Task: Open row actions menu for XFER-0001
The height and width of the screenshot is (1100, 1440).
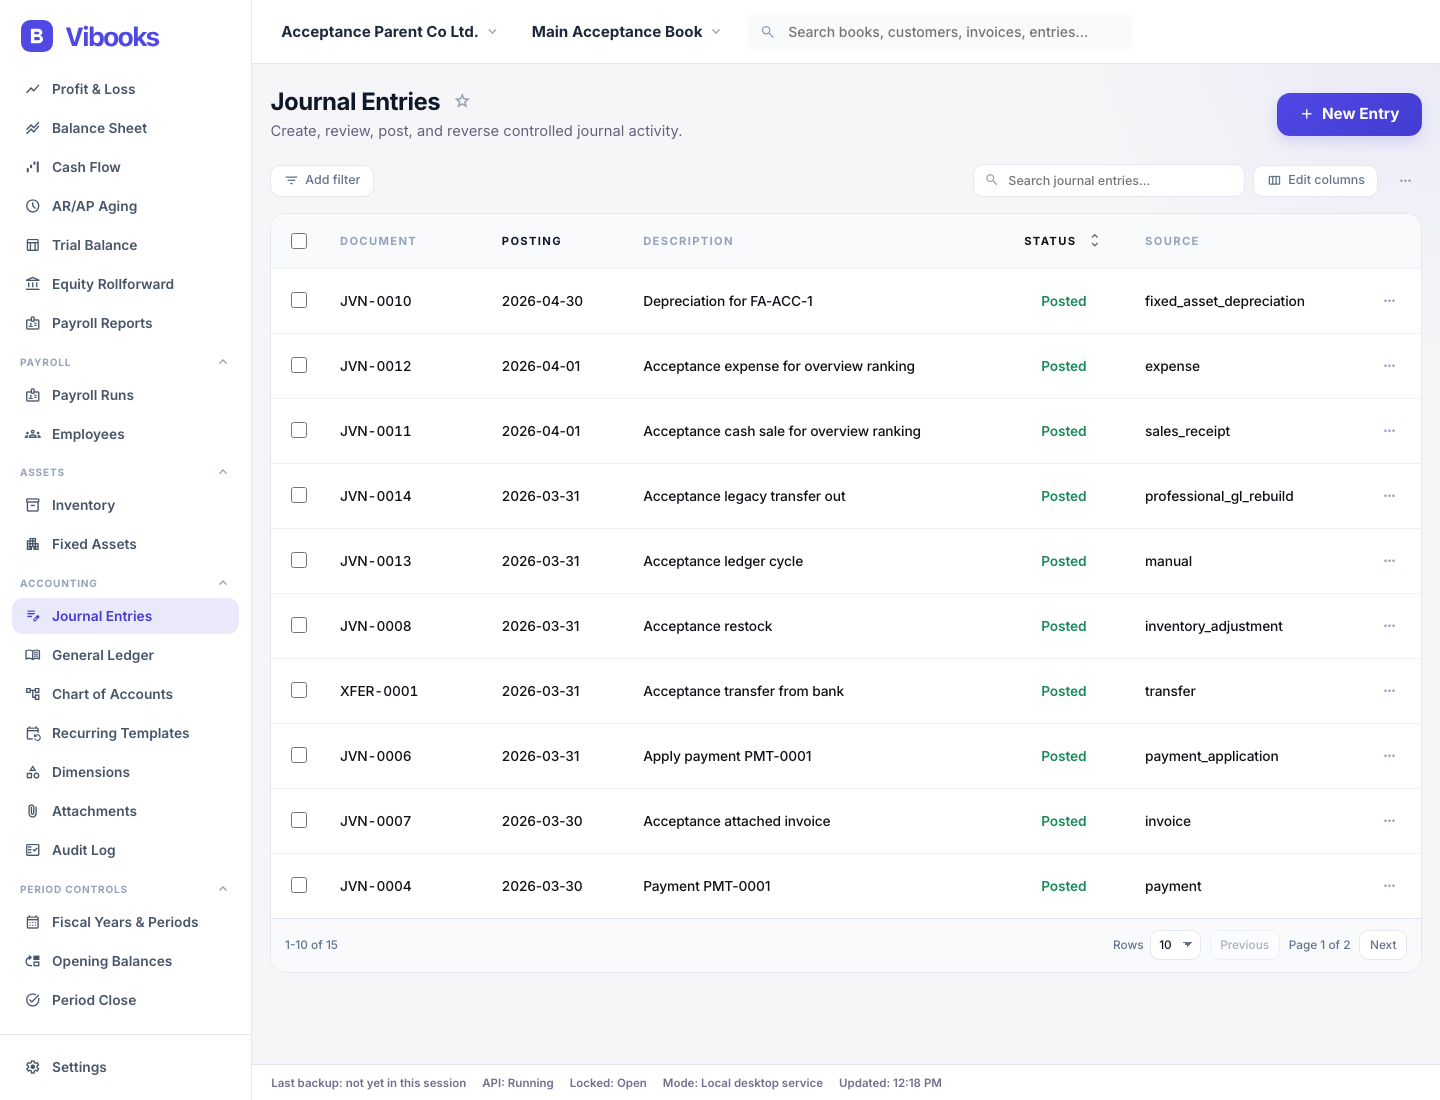Action: [x=1389, y=691]
